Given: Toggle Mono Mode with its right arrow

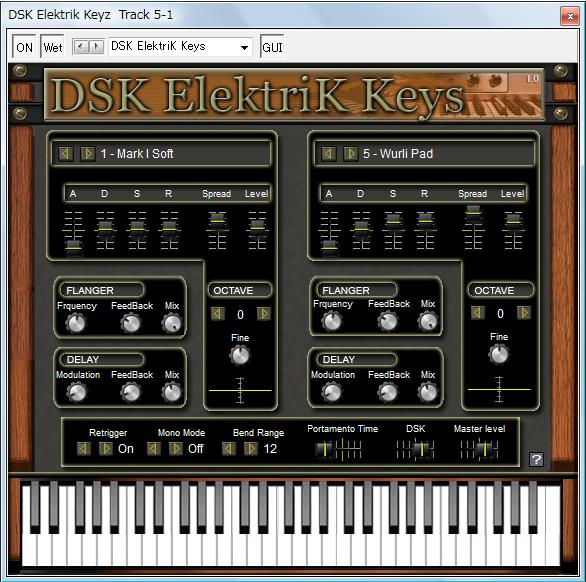Looking at the screenshot, I should point(175,448).
